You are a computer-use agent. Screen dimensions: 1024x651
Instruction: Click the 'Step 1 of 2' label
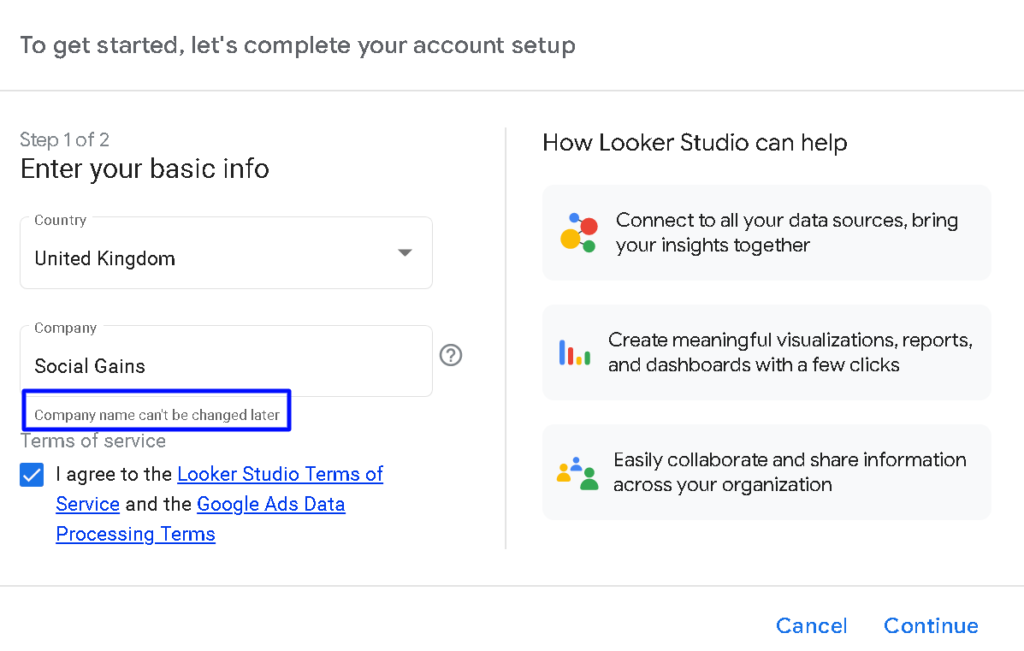64,140
